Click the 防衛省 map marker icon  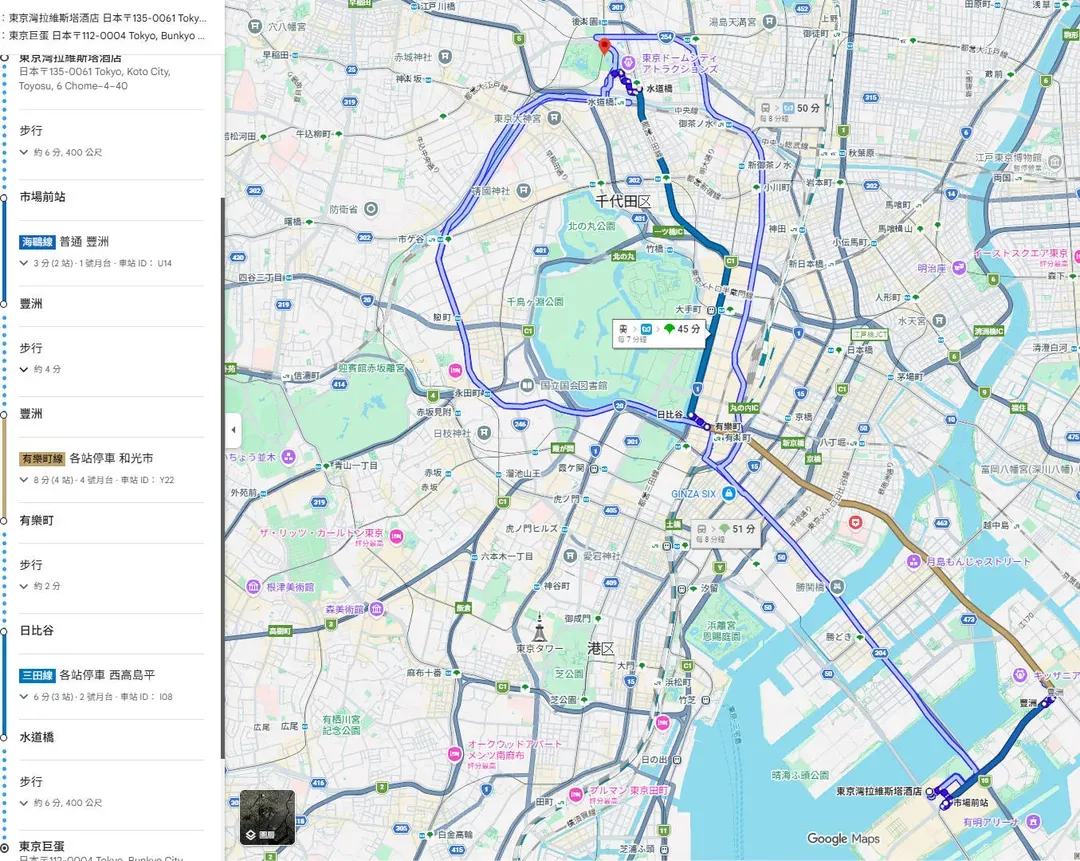click(x=371, y=209)
